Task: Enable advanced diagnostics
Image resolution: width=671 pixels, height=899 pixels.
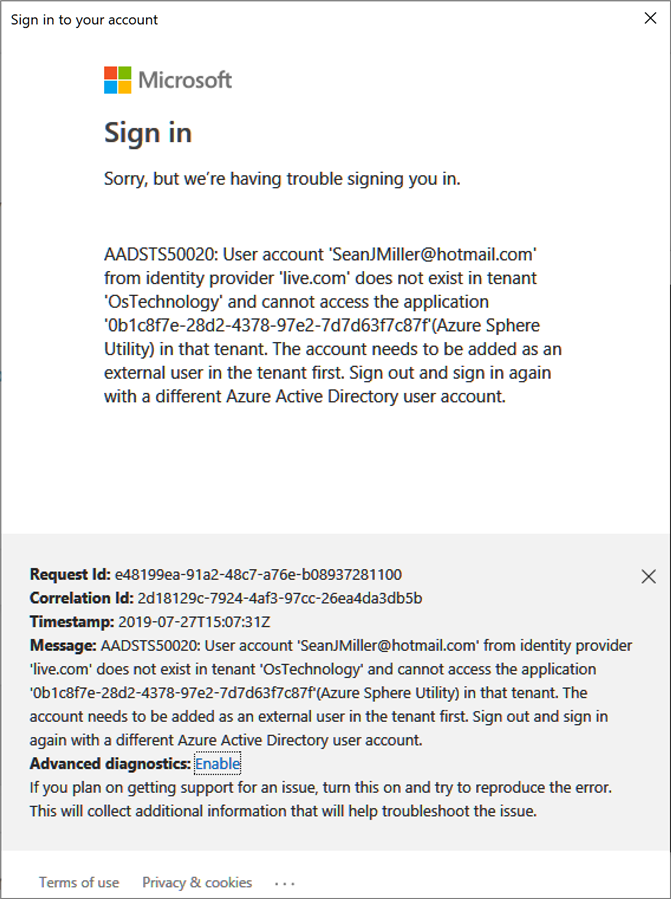Action: [217, 764]
